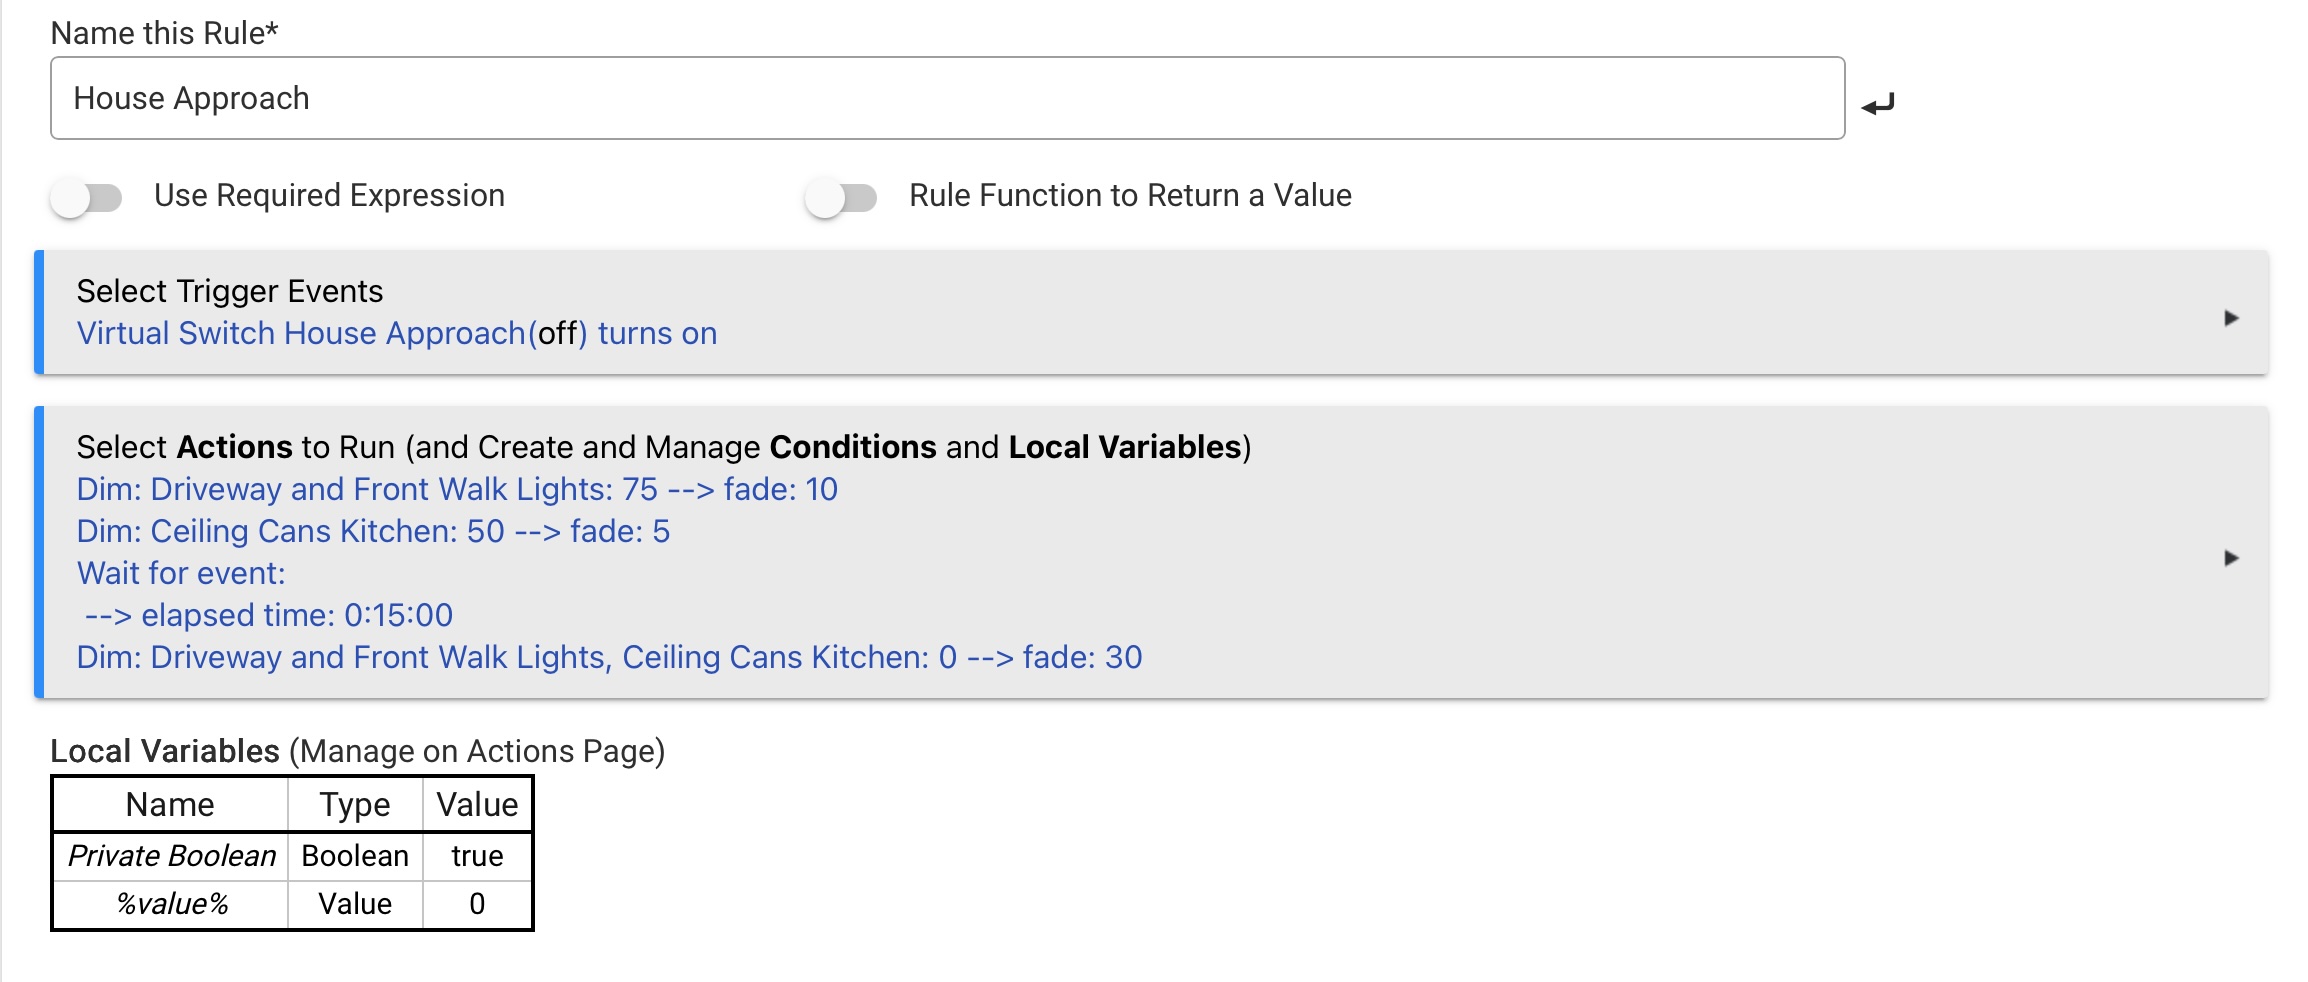Select the Dim Ceiling Cans Kitchen 50 action
The image size is (2308, 982).
(x=373, y=531)
